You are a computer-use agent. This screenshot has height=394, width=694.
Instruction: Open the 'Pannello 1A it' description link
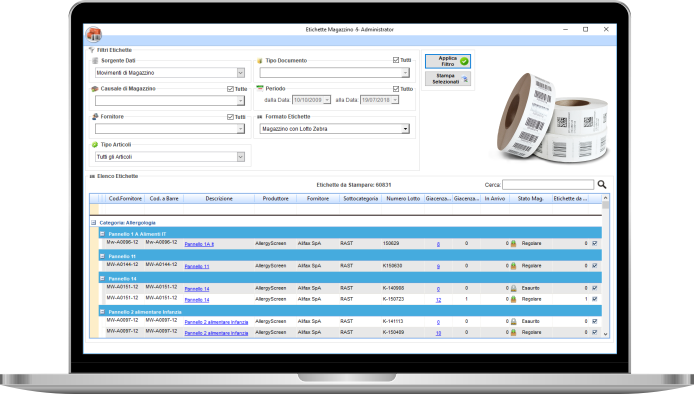coord(199,244)
